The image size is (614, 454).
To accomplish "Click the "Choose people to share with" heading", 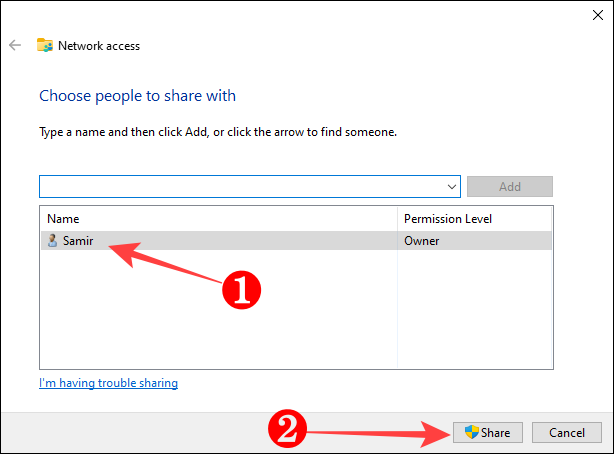I will click(x=137, y=96).
